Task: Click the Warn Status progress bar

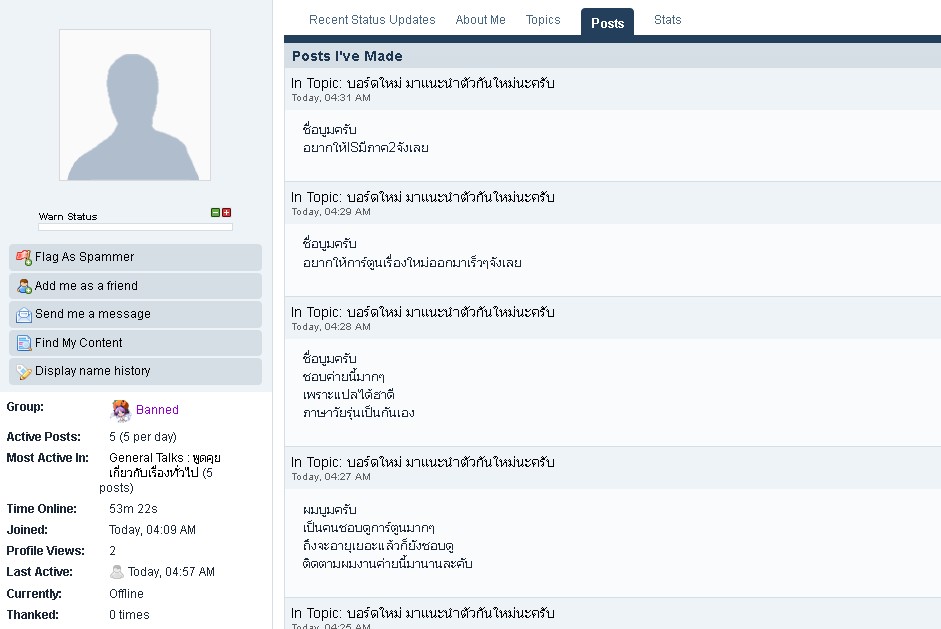Action: 135,227
